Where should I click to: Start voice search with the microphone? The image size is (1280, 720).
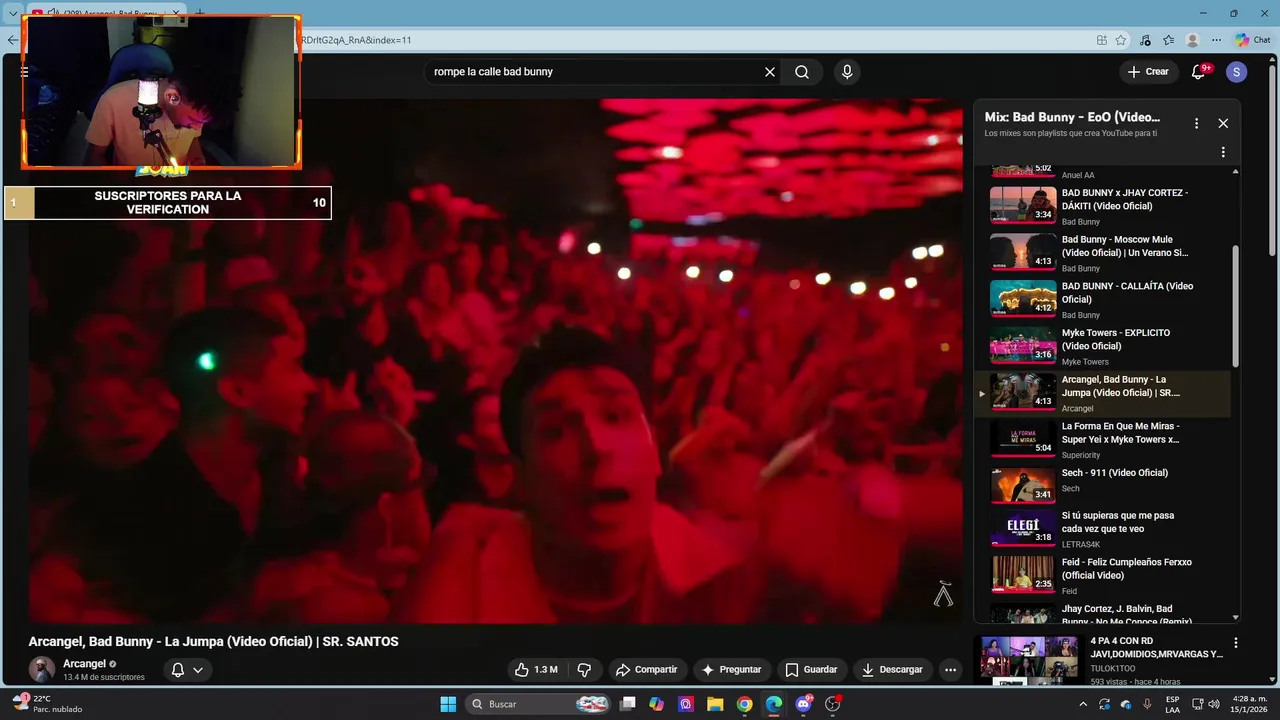847,72
